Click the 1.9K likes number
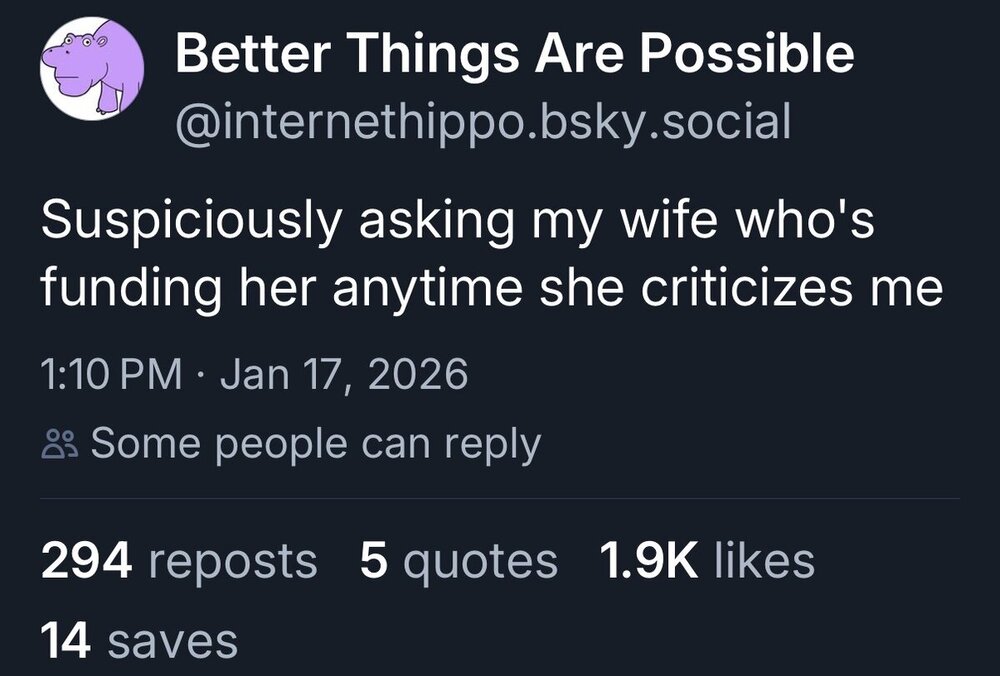Viewport: 1000px width, 676px height. (648, 561)
